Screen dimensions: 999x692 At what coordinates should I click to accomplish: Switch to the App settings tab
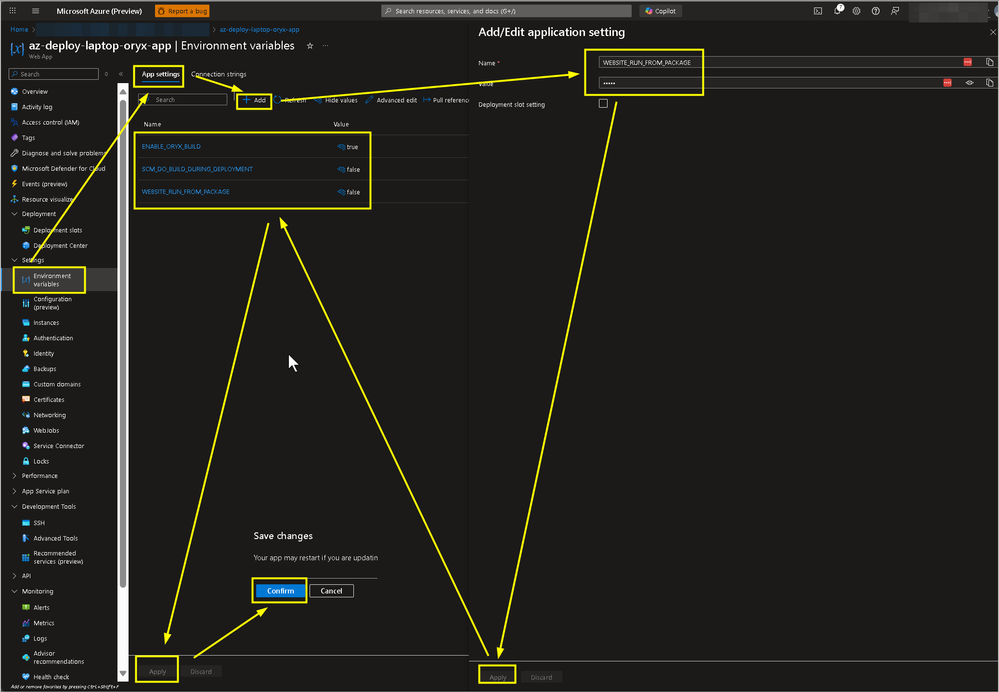pos(161,75)
